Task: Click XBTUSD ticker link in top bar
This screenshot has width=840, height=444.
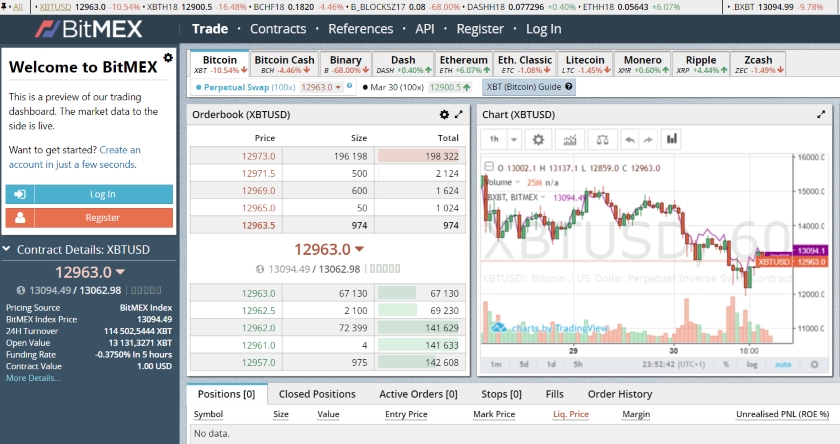Action: (55, 7)
